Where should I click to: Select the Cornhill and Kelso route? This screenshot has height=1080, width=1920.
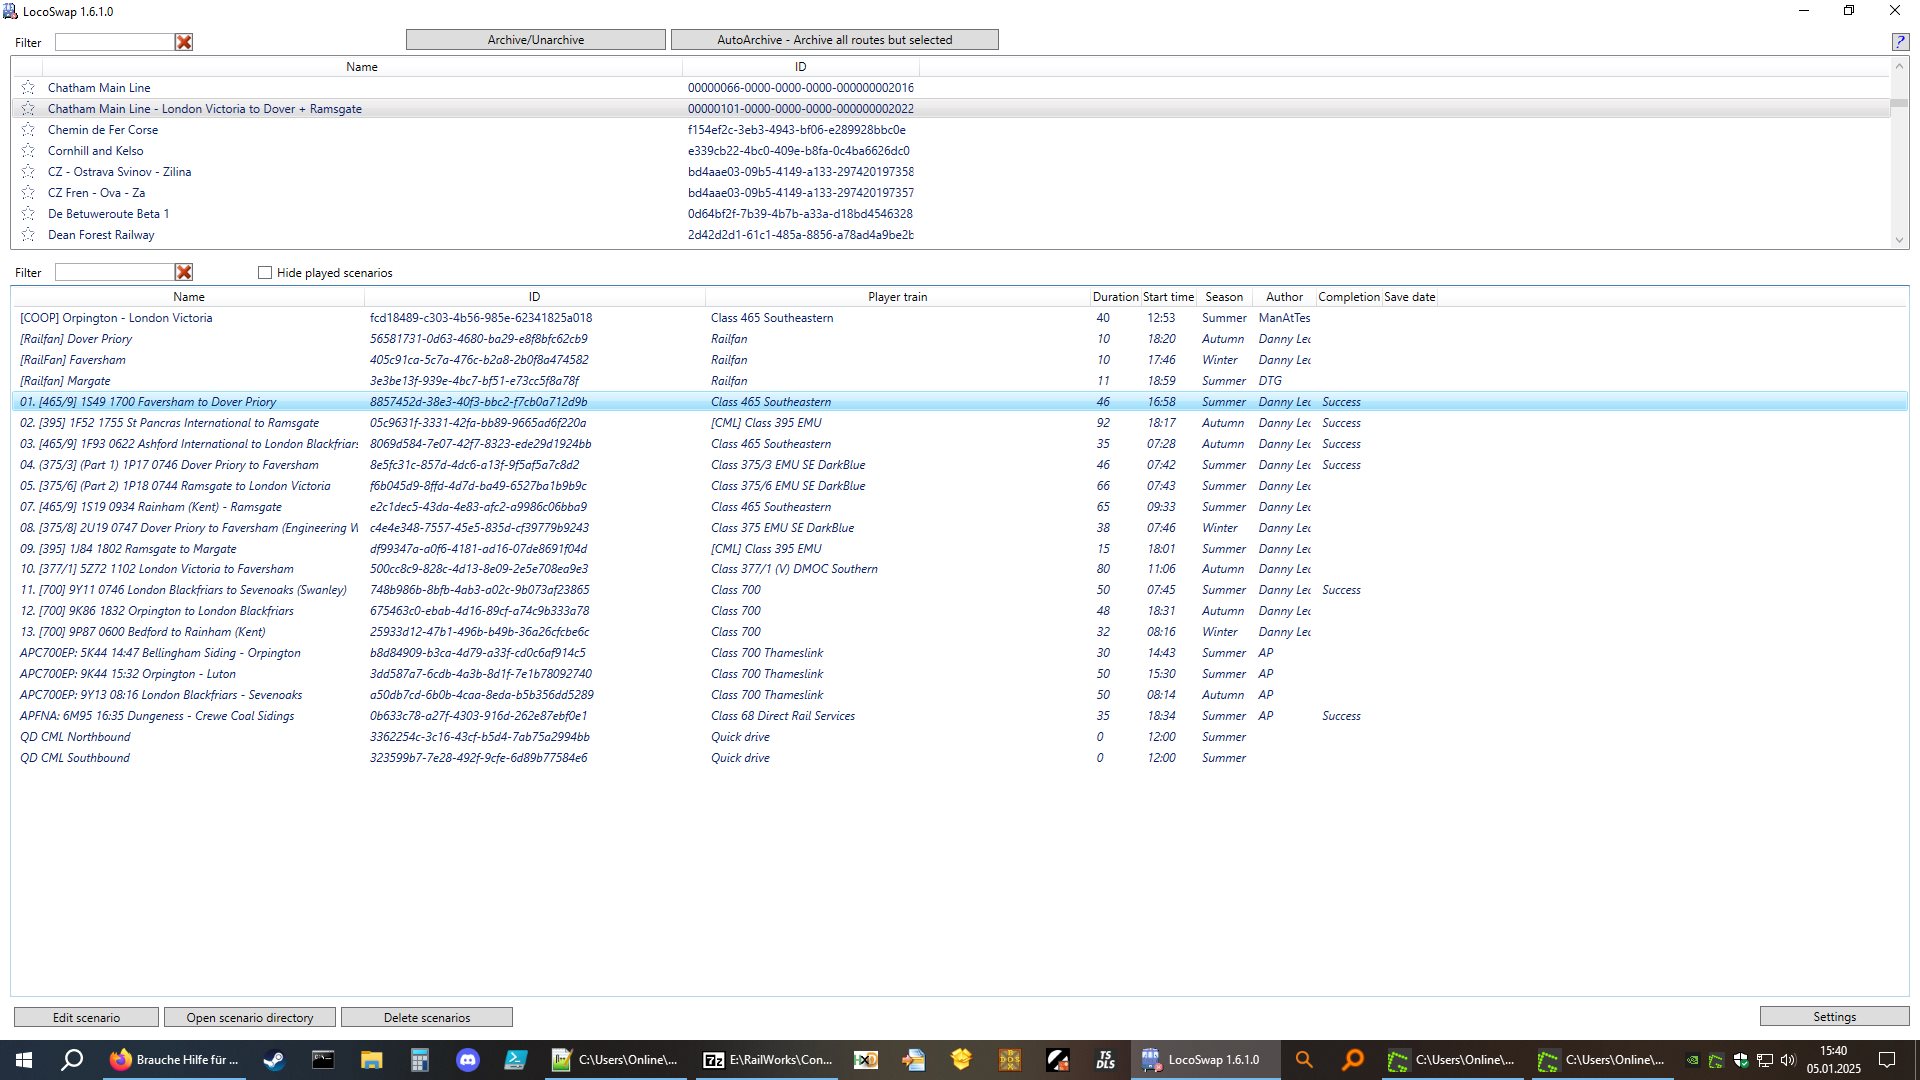[95, 151]
